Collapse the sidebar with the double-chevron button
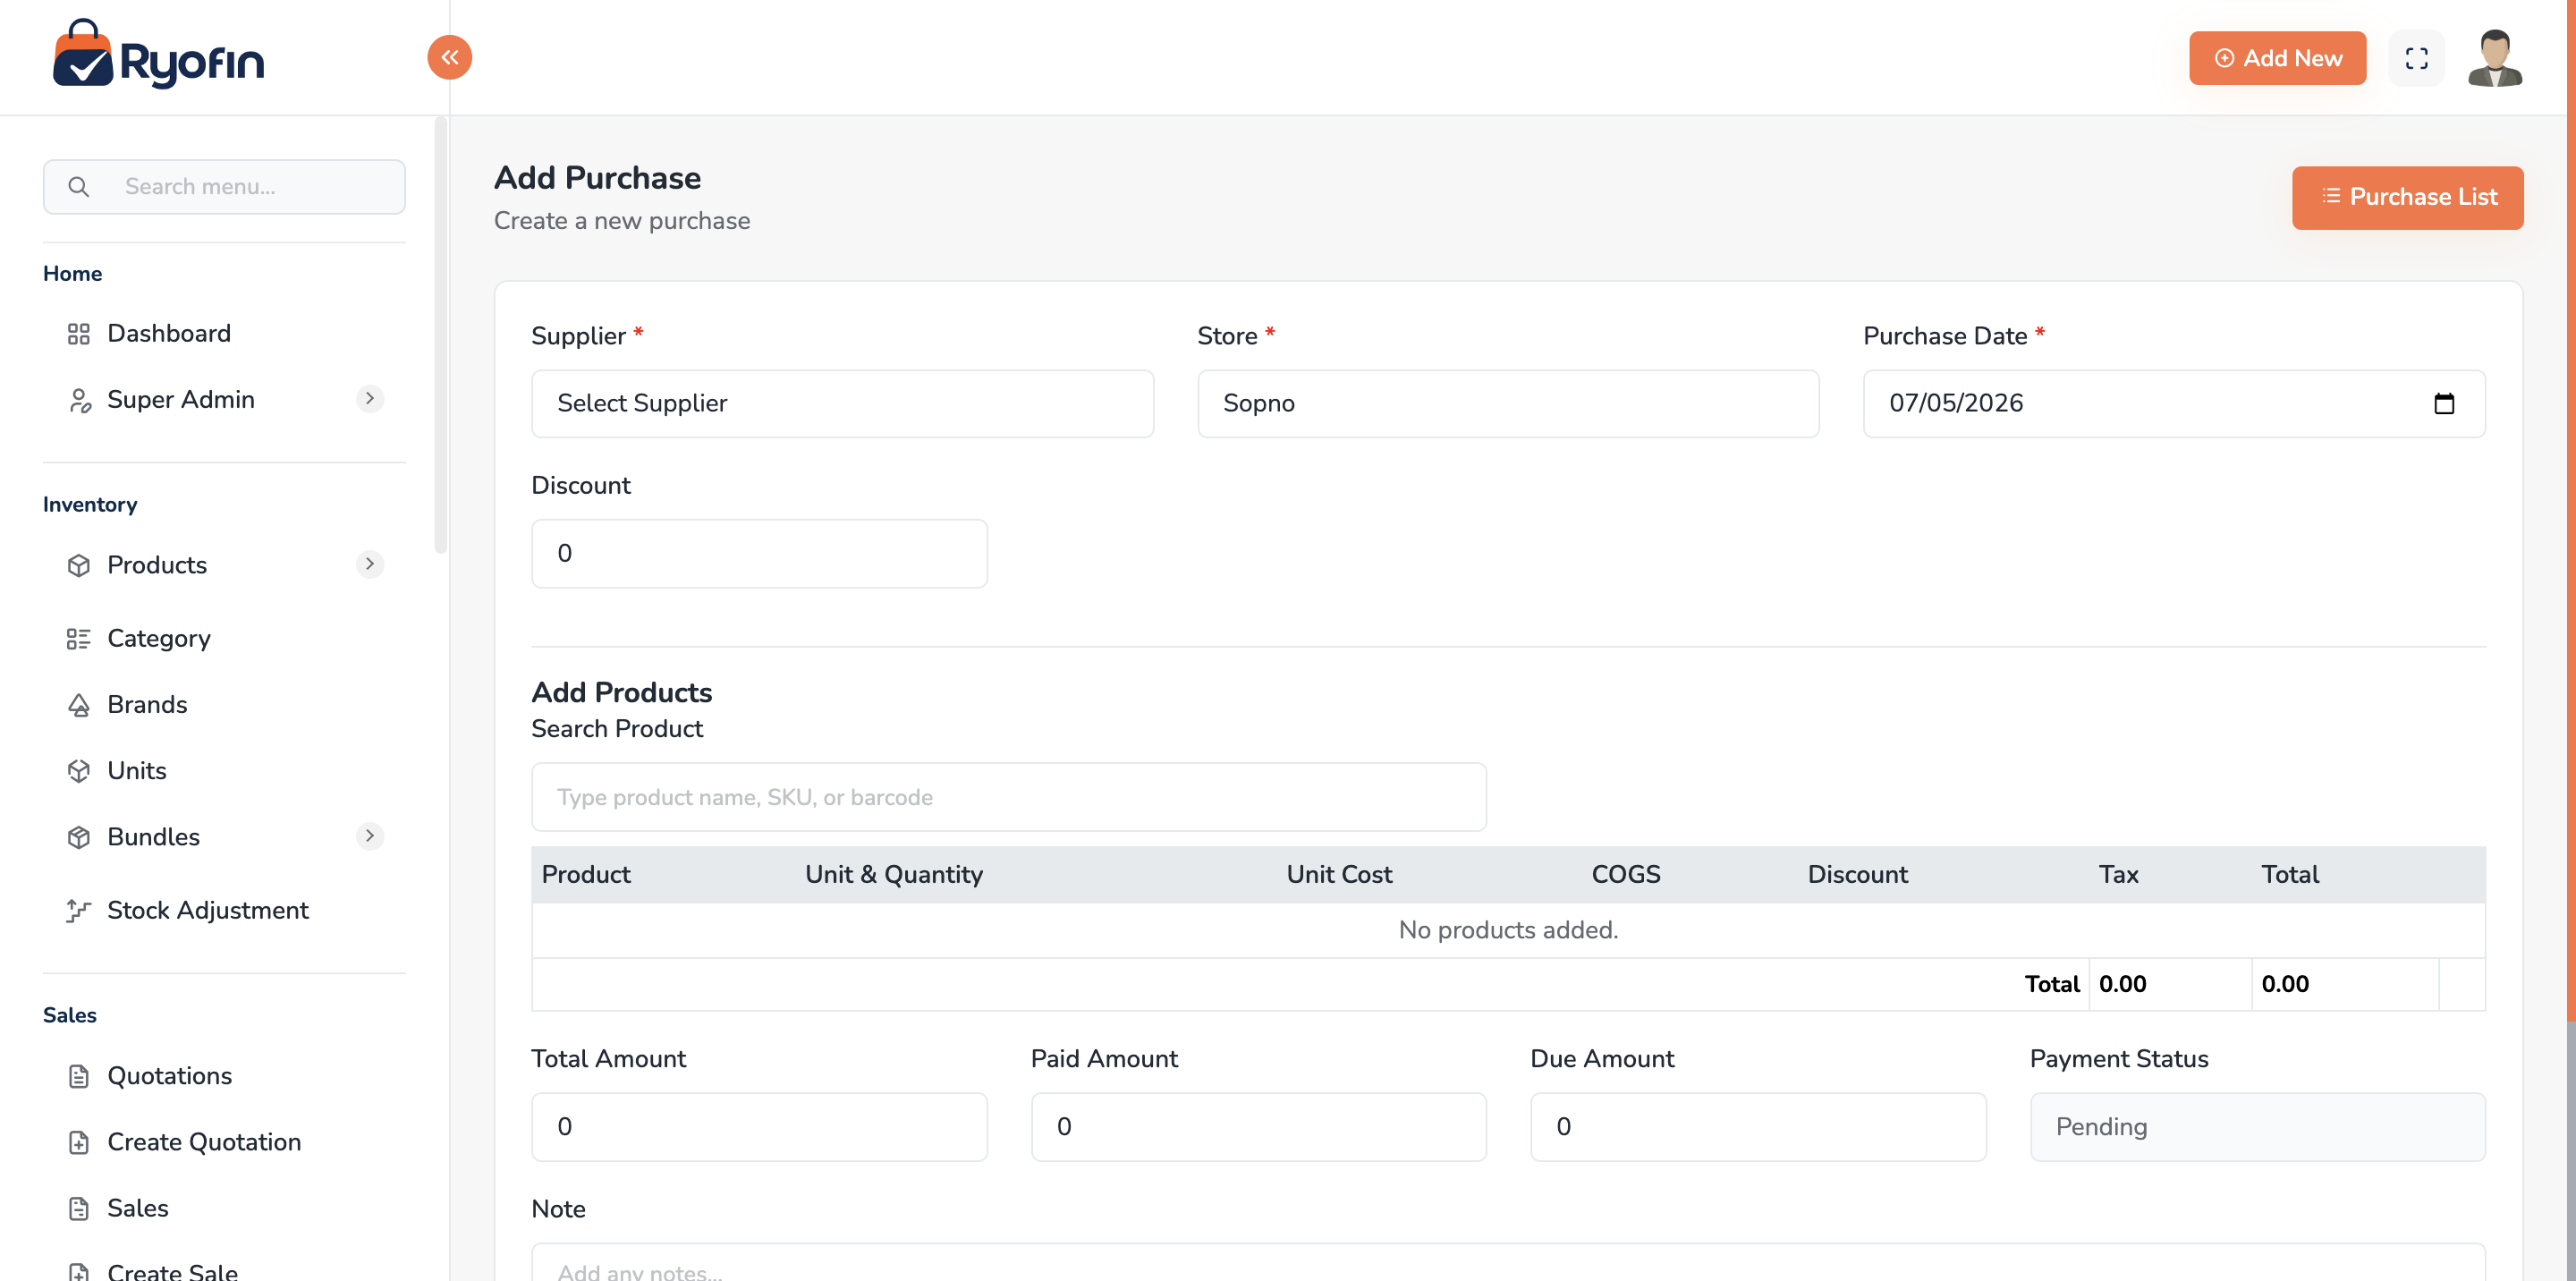Screen dimensions: 2576x1281 450,57
